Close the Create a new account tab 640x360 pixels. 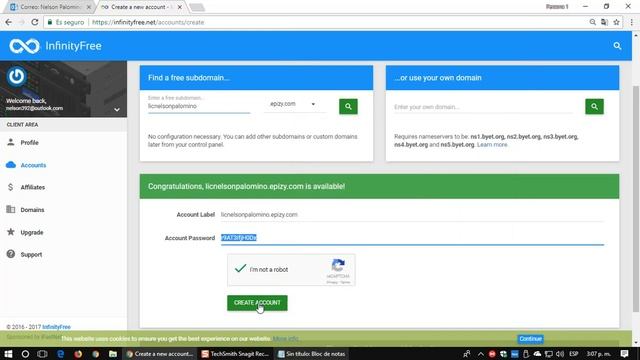pos(180,7)
